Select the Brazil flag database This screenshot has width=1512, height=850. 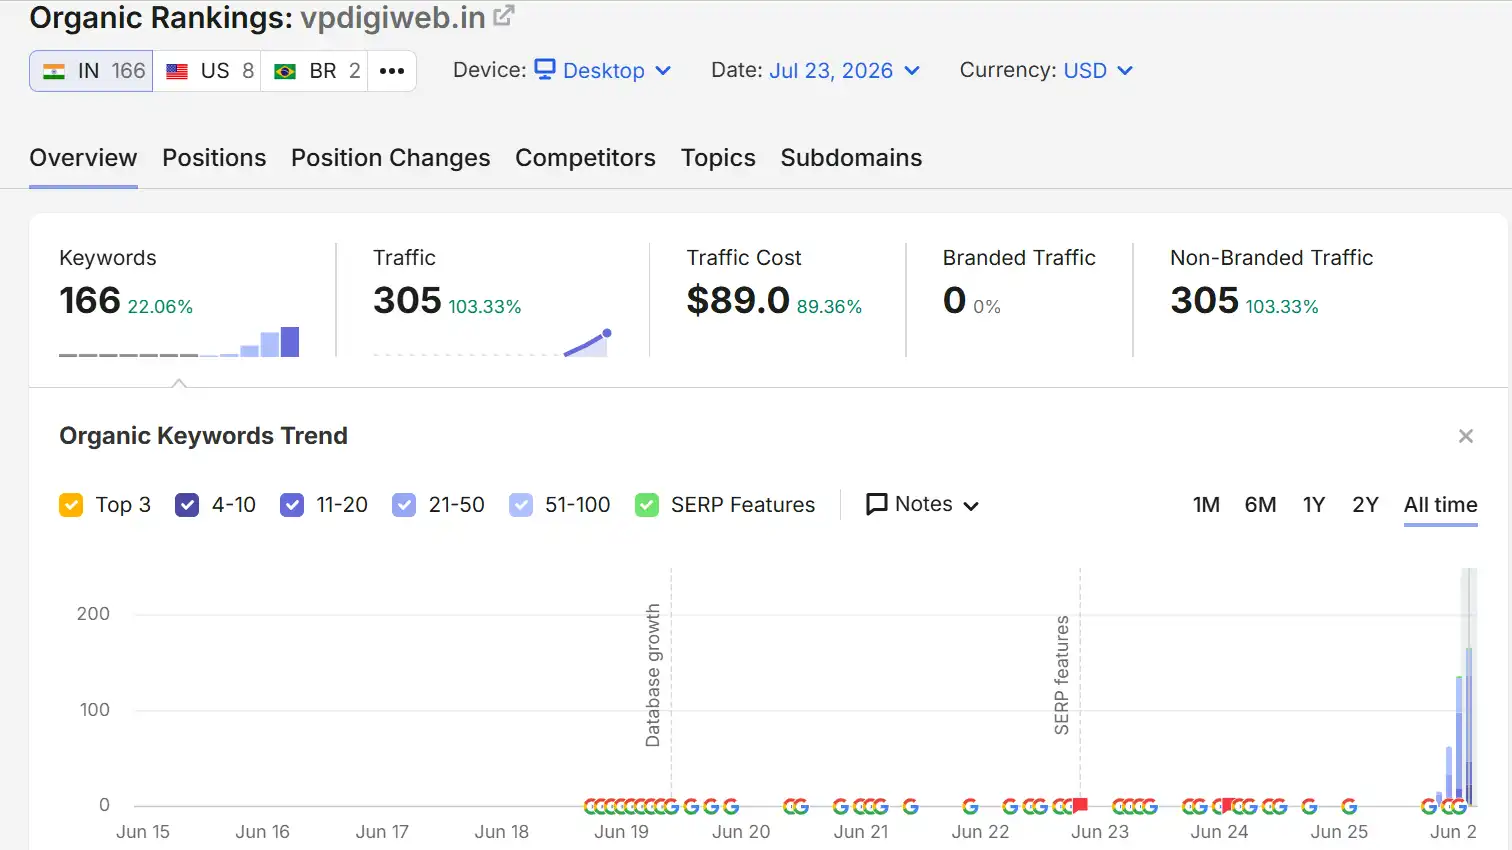point(314,71)
